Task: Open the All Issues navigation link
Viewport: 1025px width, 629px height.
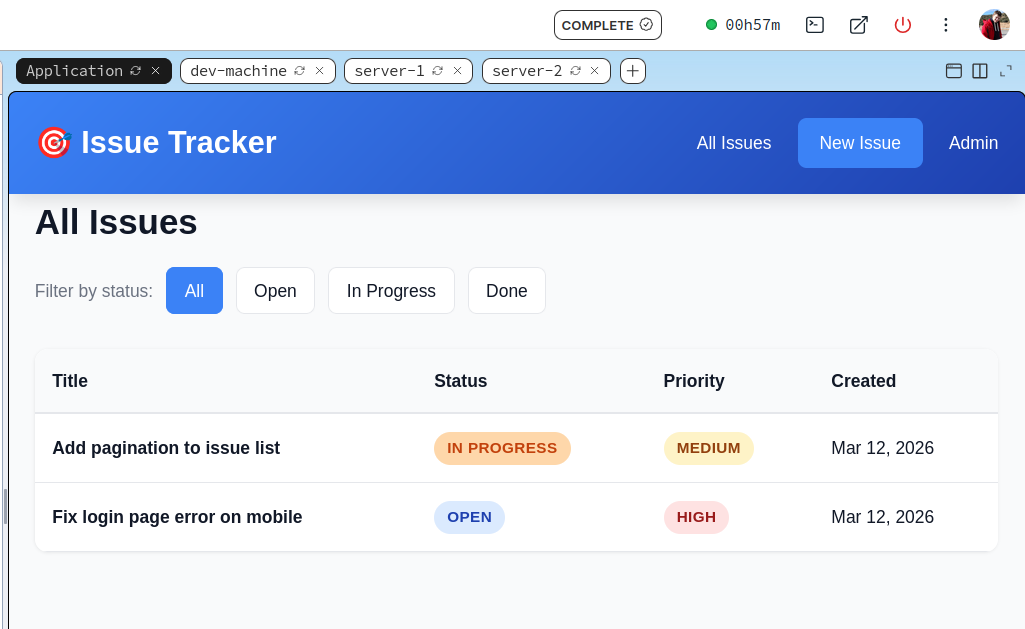Action: coord(734,142)
